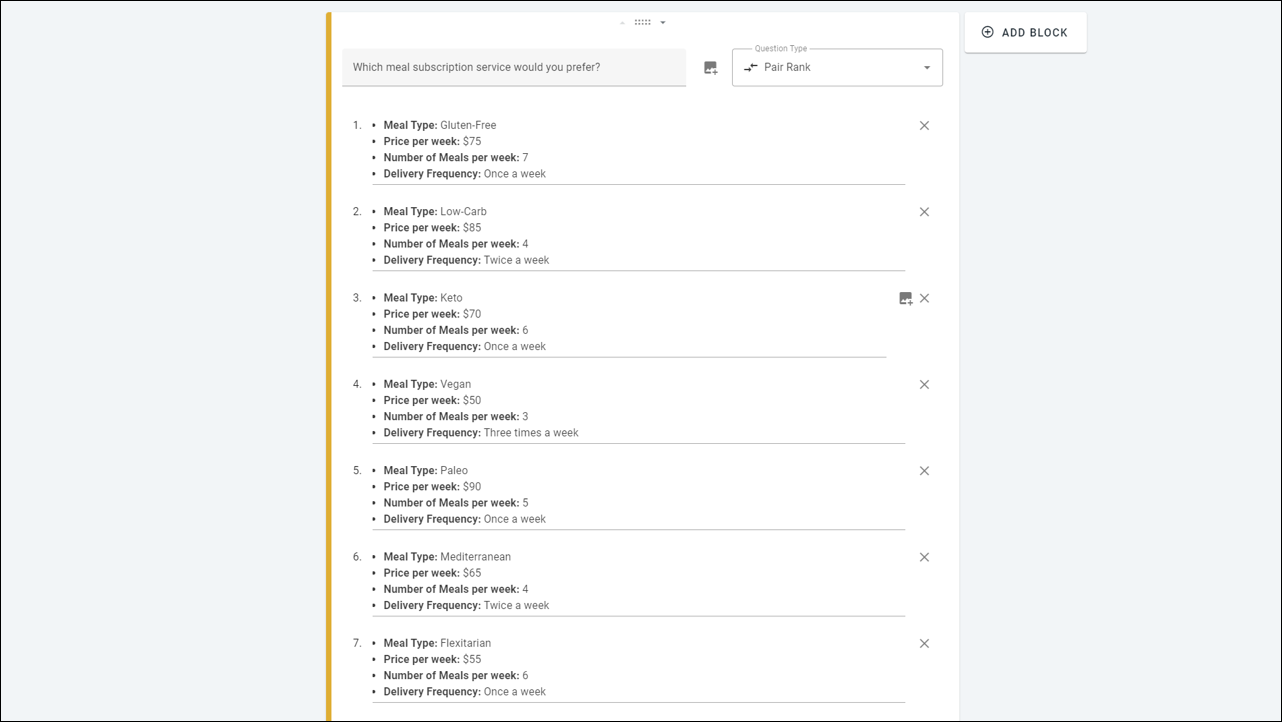The height and width of the screenshot is (722, 1282).
Task: Delete the Keto option using the X icon
Action: click(x=924, y=298)
